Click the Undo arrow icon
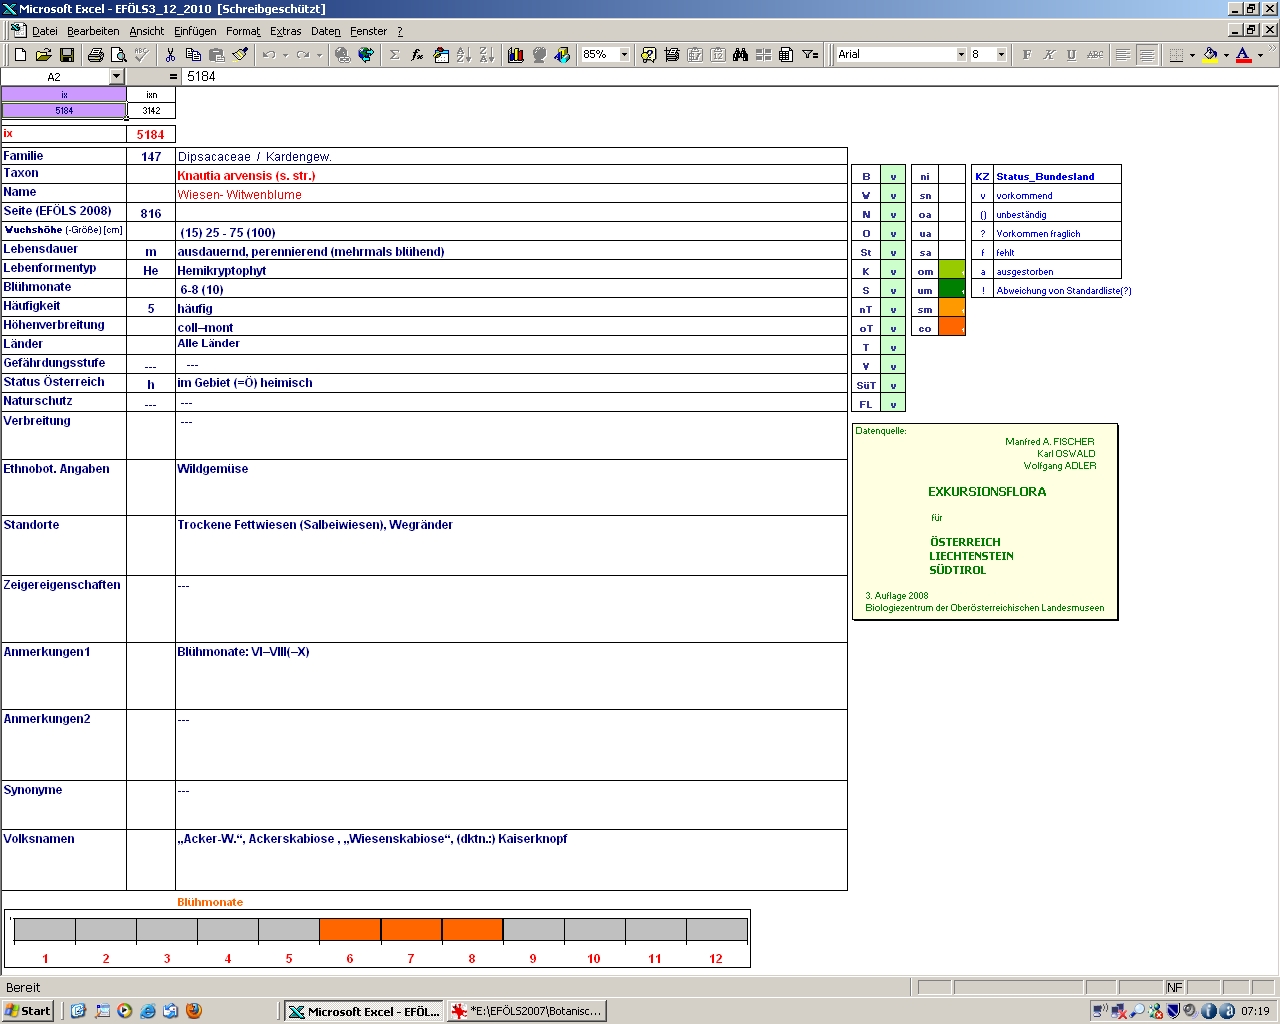The width and height of the screenshot is (1280, 1024). coord(268,55)
